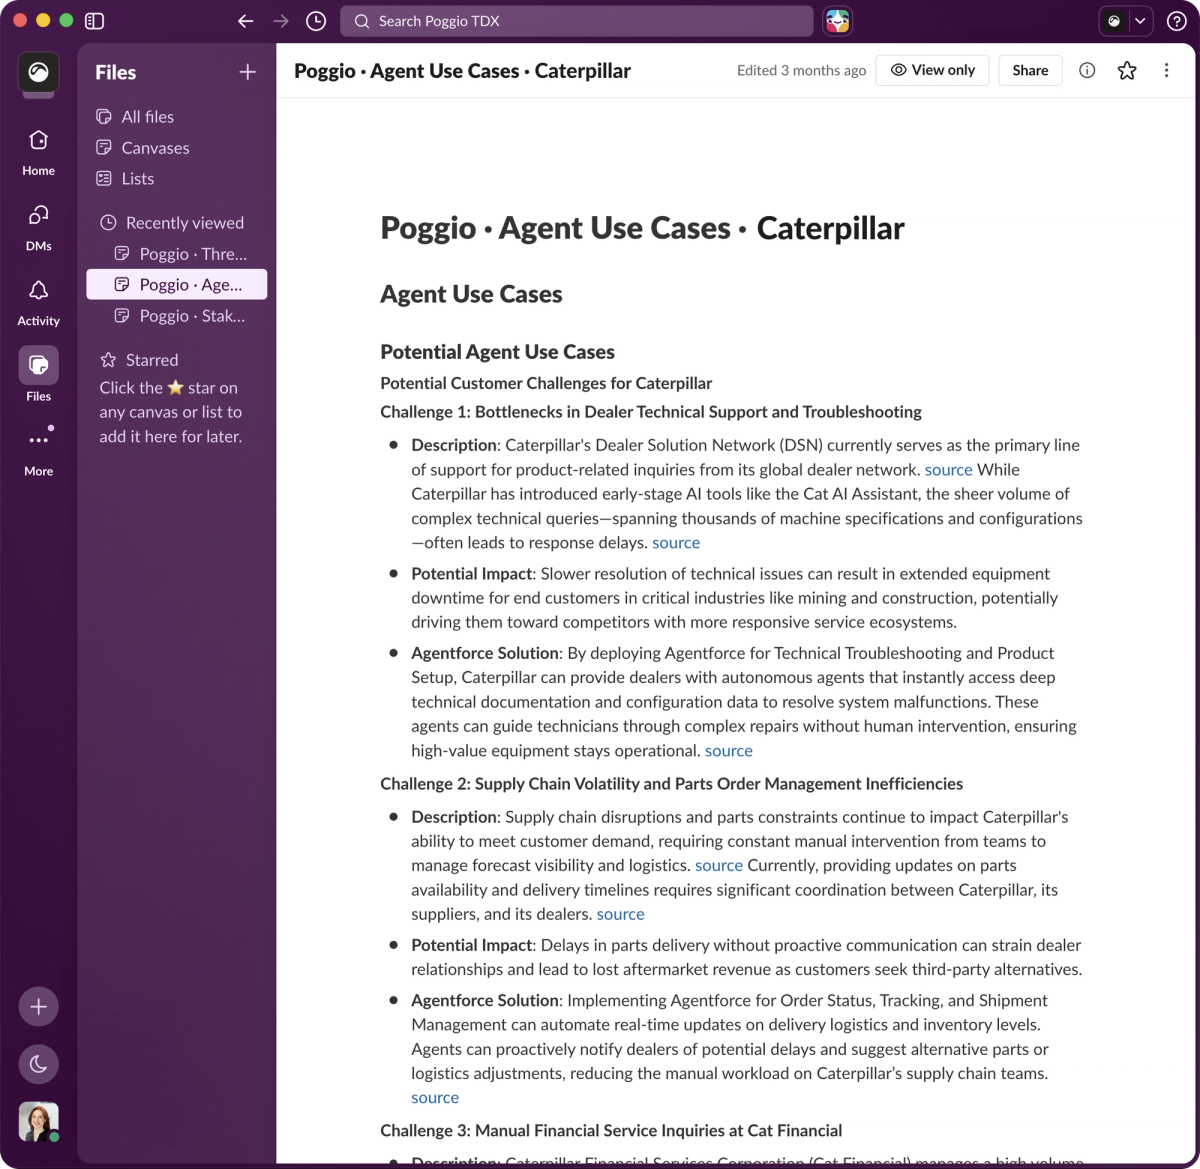Open the colorful Slackbot icon beside search
This screenshot has height=1169, width=1200.
tap(838, 21)
